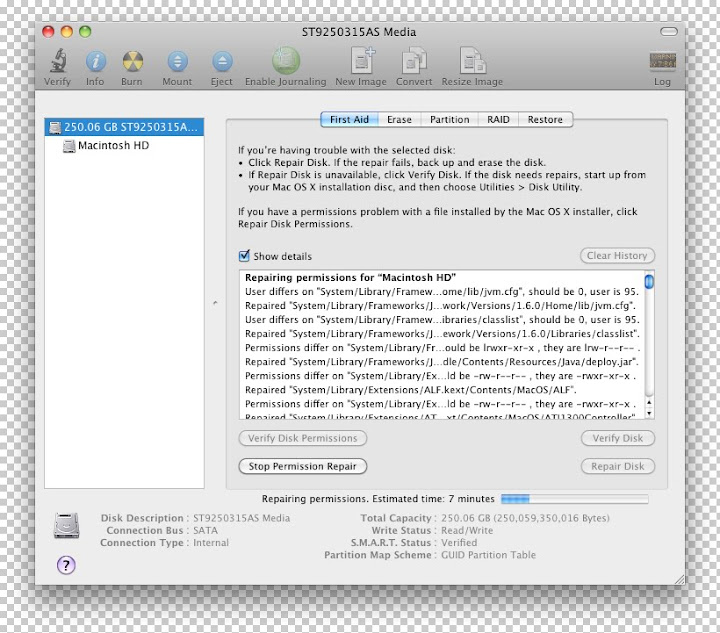The height and width of the screenshot is (633, 720).
Task: Click the hard disk icon beside Disk Description
Action: click(67, 525)
